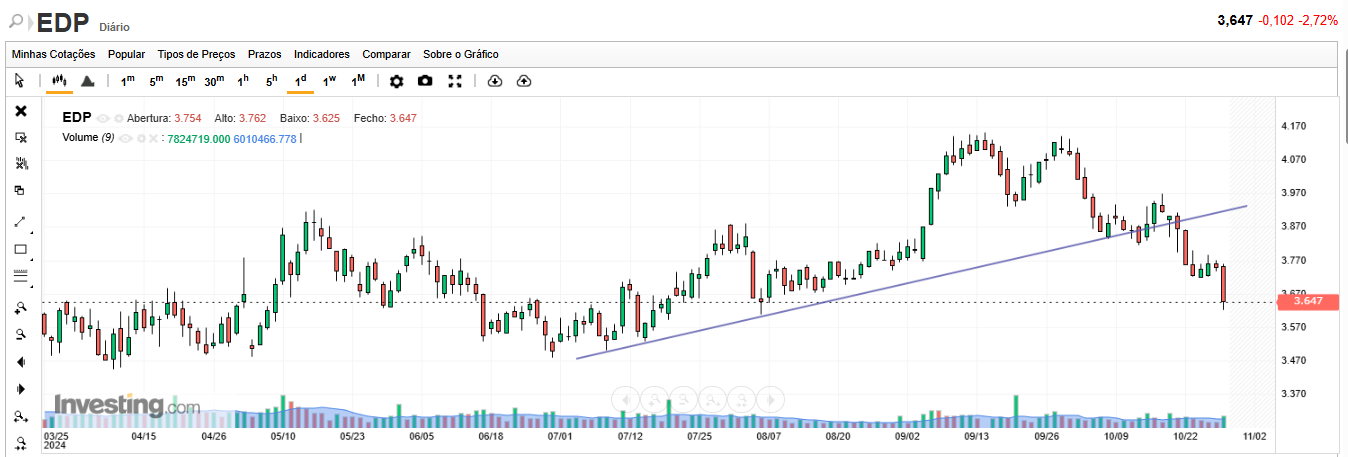
Task: Click the Comparar menu item
Action: 386,54
